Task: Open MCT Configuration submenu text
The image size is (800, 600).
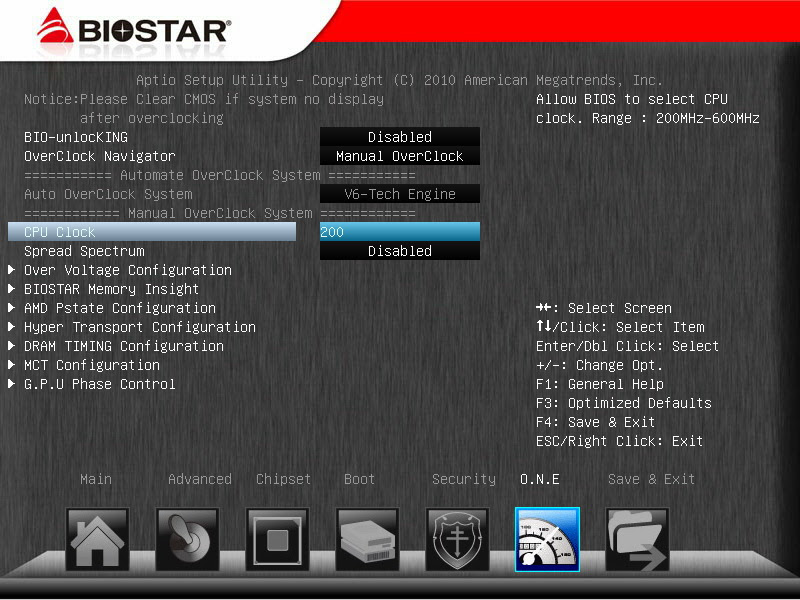Action: tap(92, 365)
